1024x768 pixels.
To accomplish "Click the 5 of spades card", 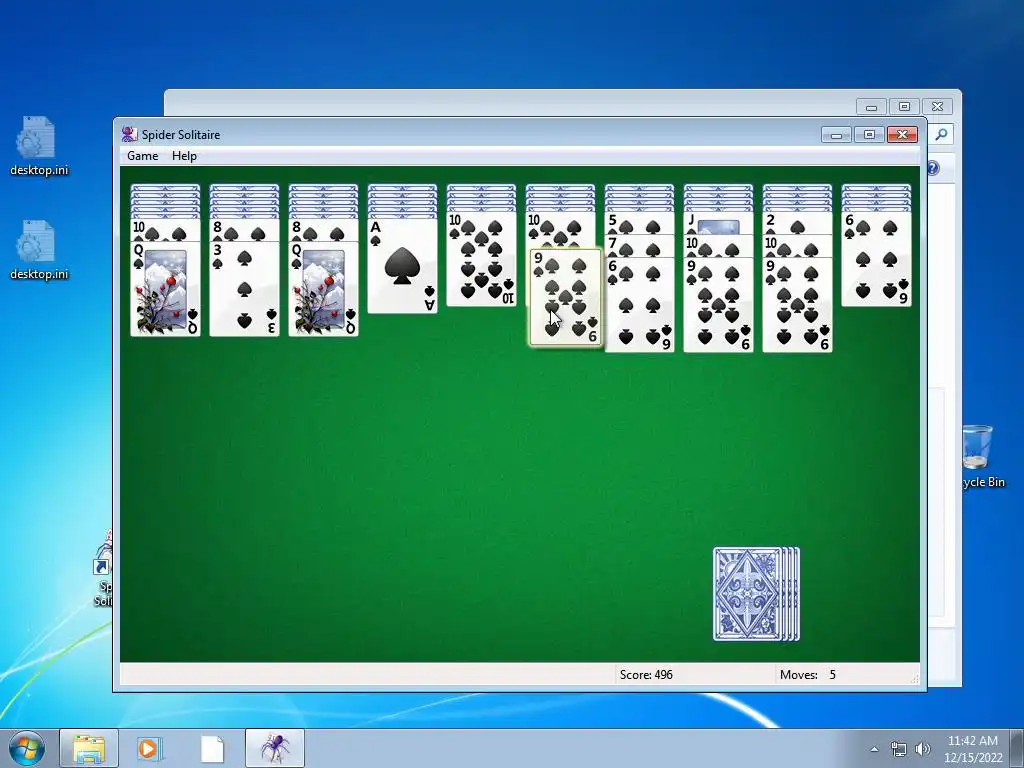I will pyautogui.click(x=639, y=223).
